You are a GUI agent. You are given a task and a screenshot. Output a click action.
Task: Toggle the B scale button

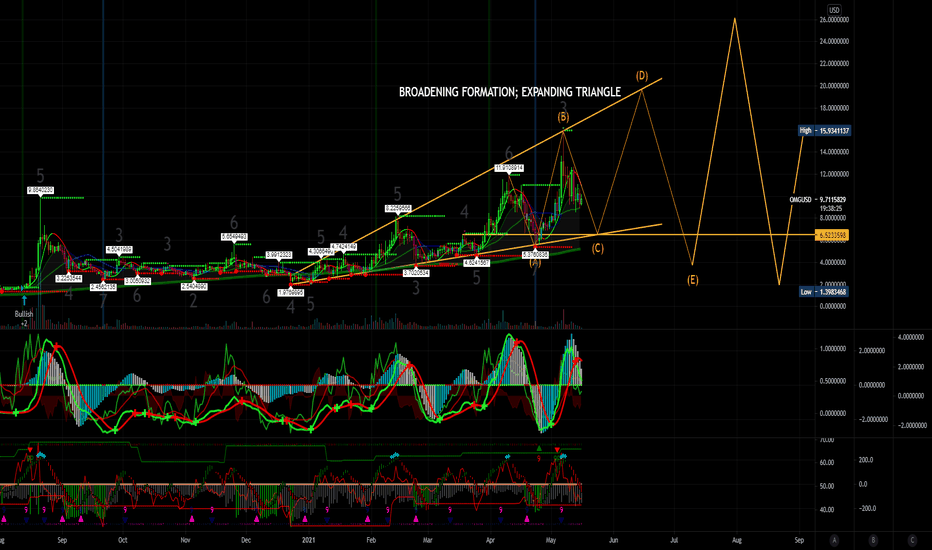pyautogui.click(x=873, y=540)
